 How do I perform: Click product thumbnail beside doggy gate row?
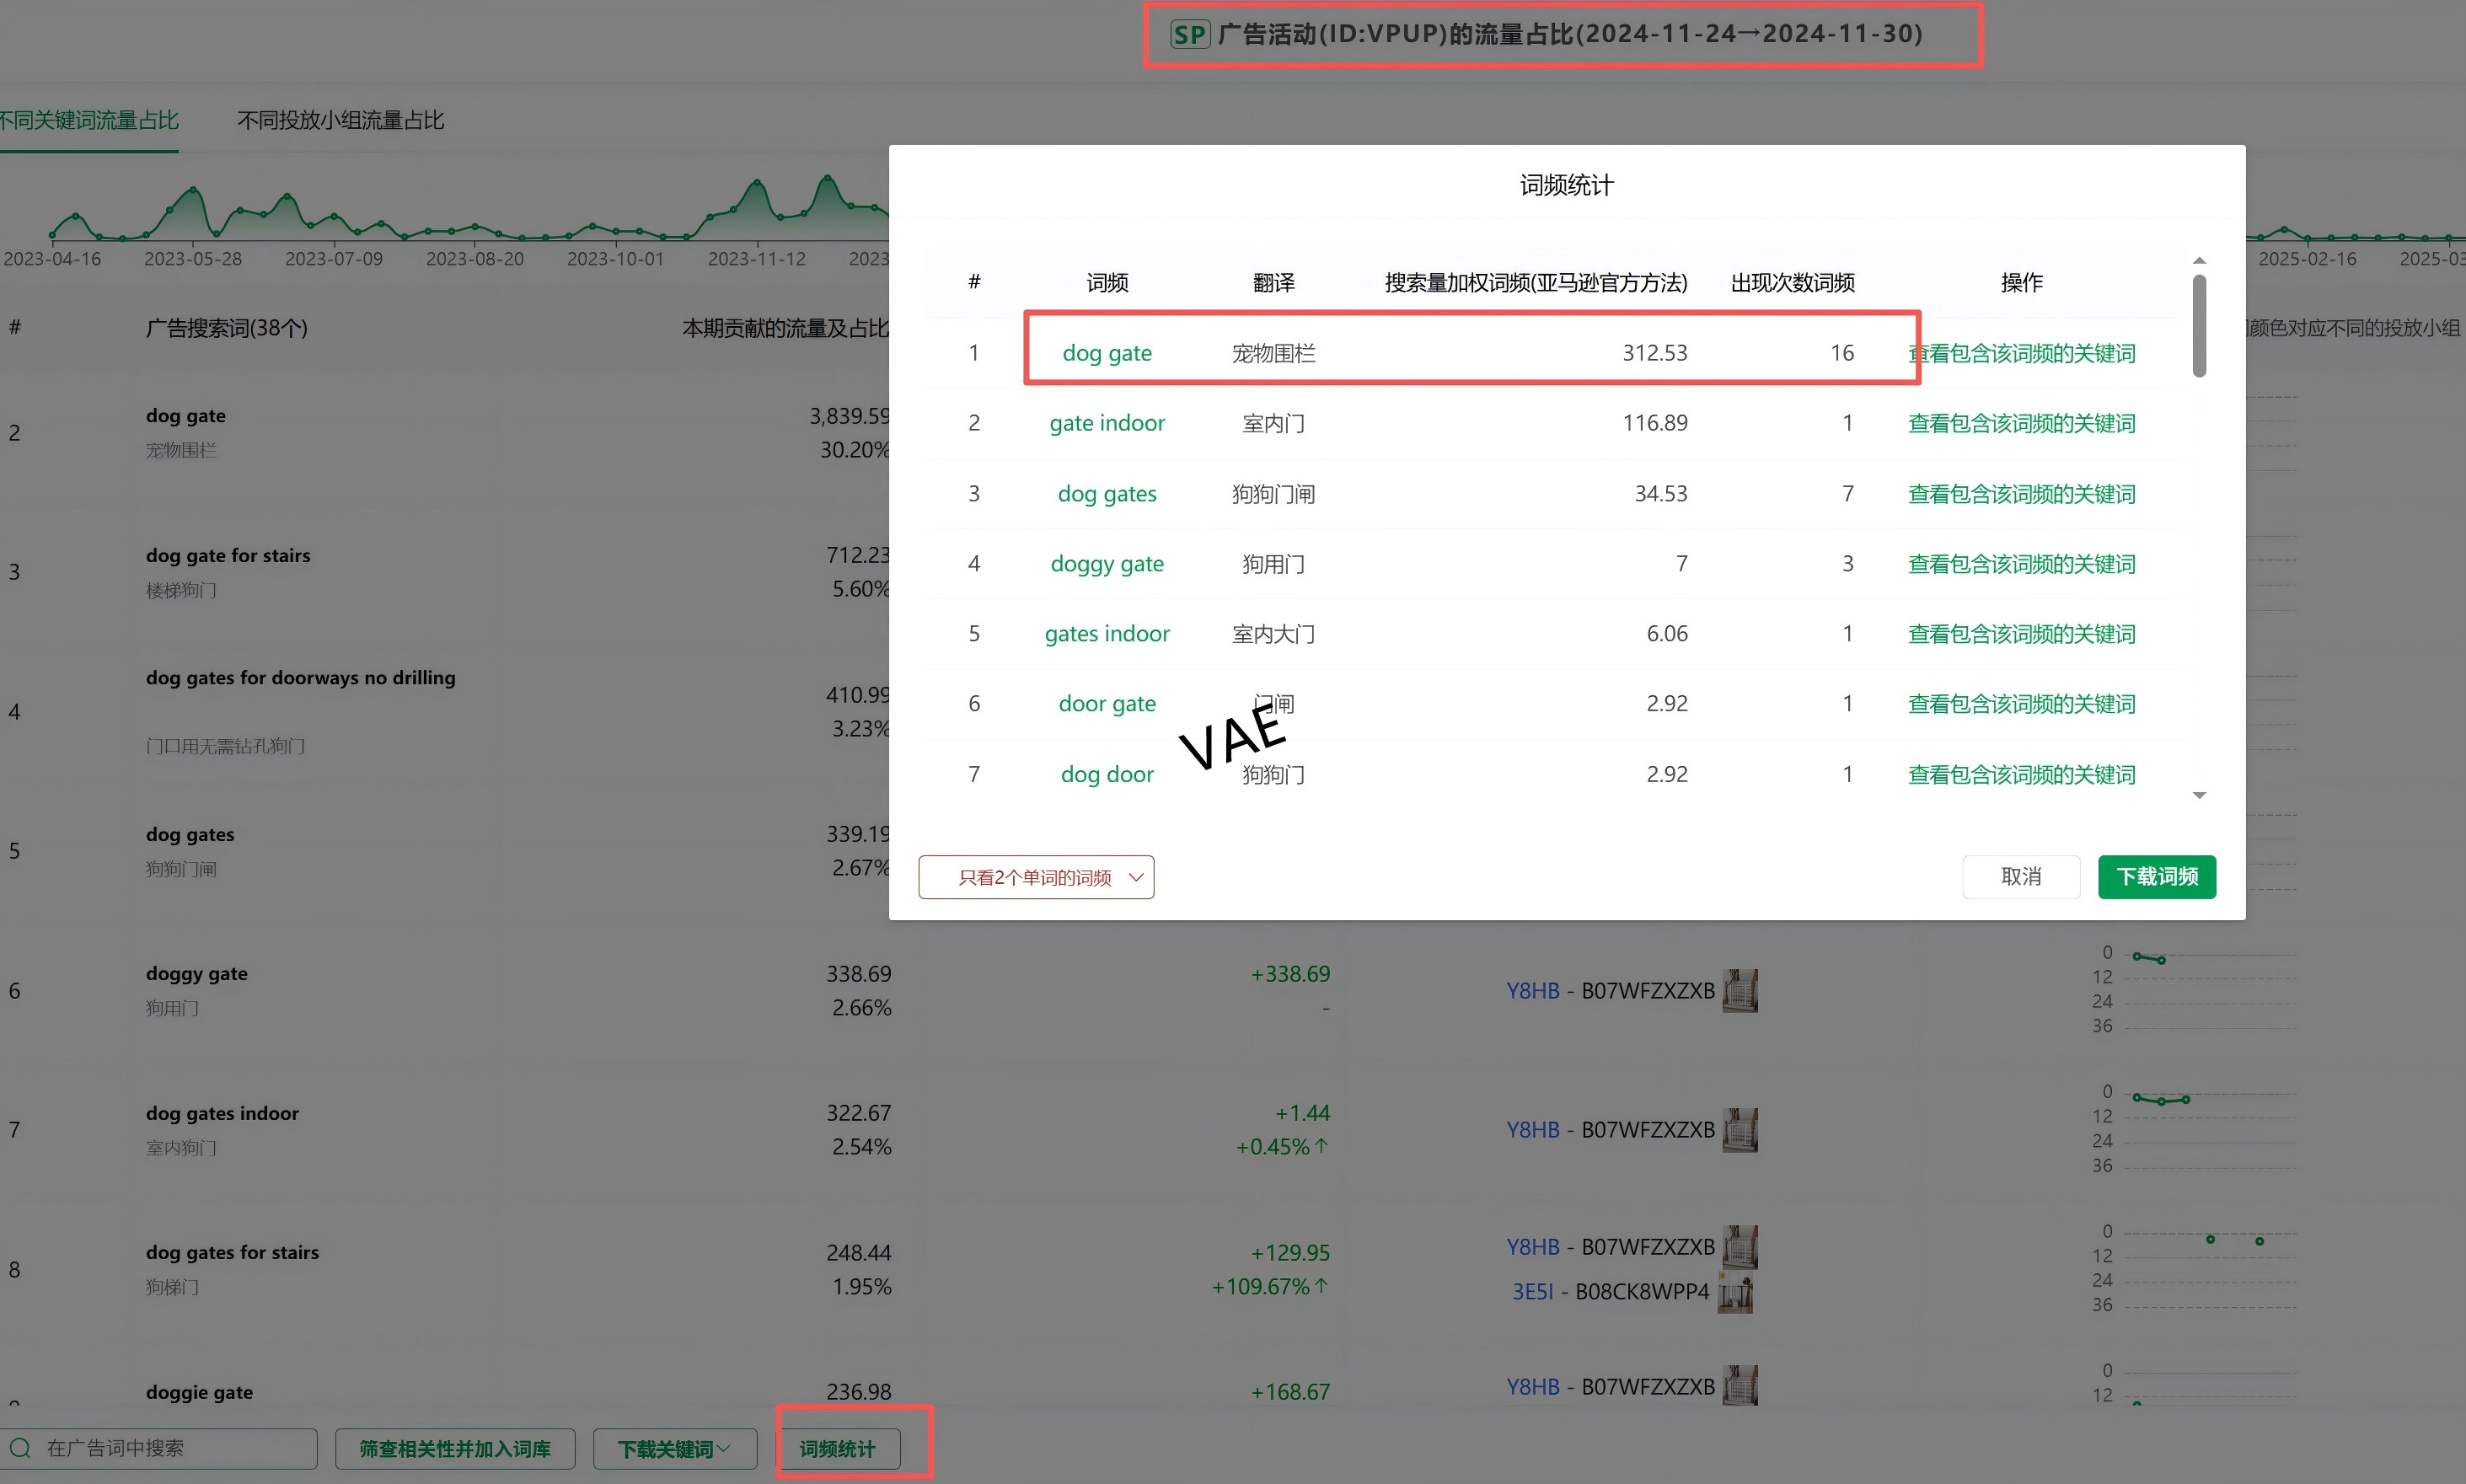tap(1740, 990)
